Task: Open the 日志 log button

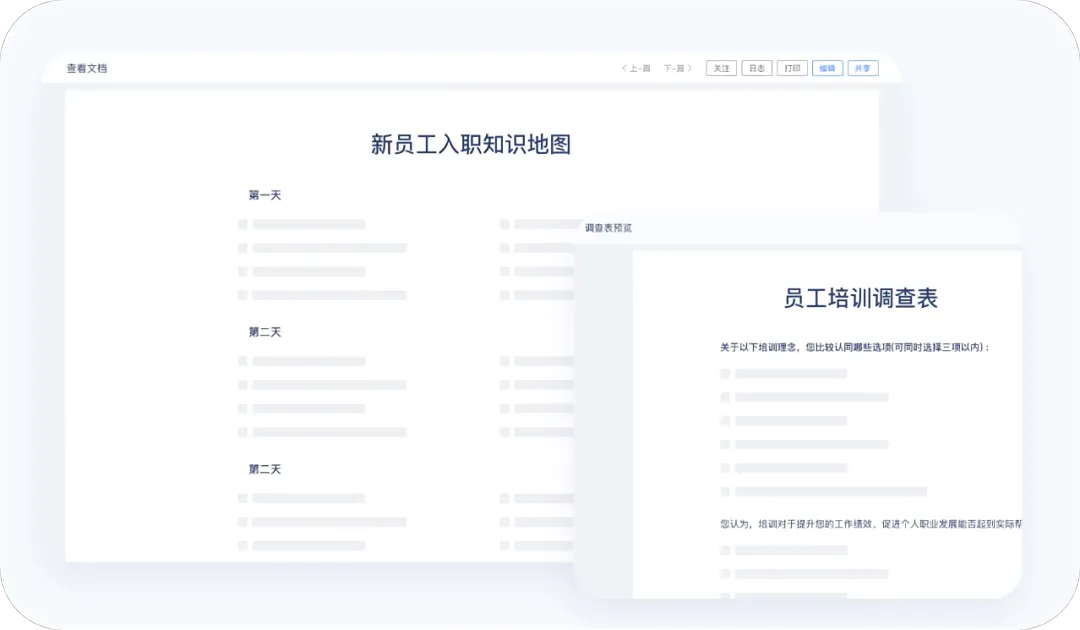Action: click(756, 69)
